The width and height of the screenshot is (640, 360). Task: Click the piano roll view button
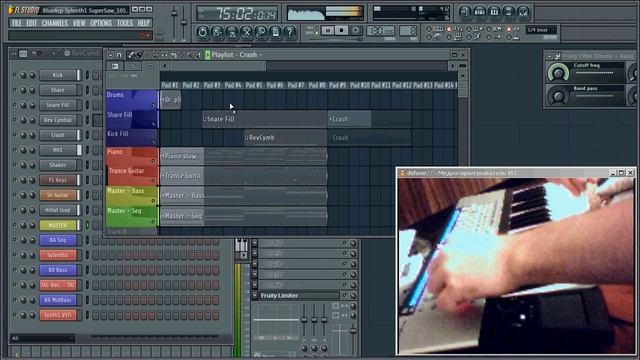click(494, 12)
